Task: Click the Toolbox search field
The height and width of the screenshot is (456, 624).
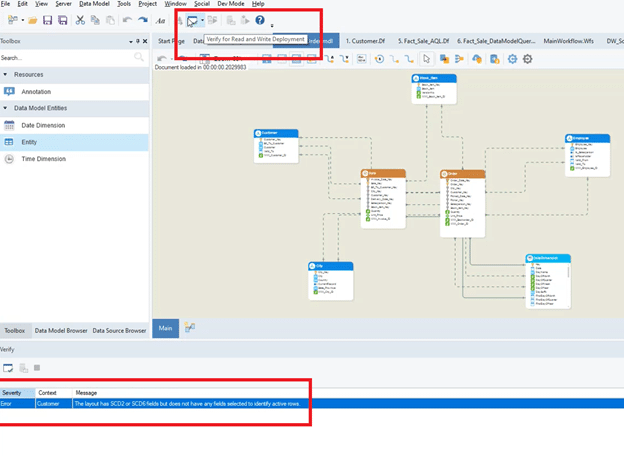Action: point(68,58)
